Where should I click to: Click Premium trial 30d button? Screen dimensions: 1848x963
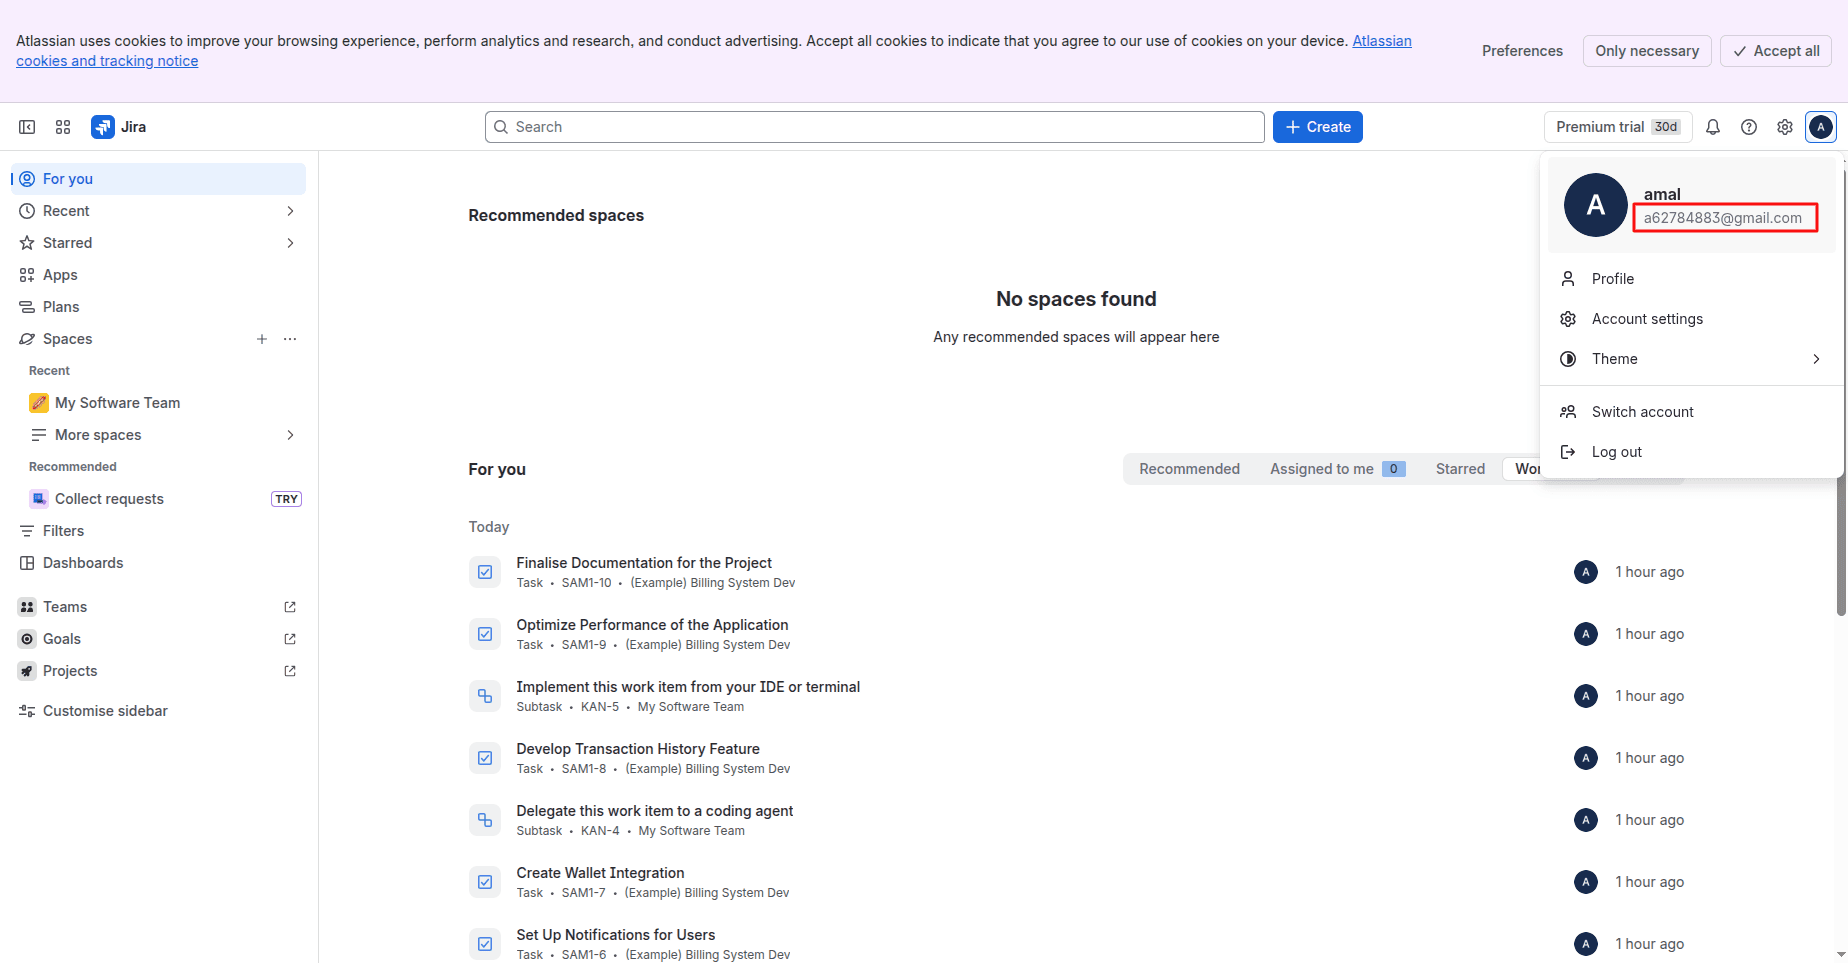coord(1618,127)
